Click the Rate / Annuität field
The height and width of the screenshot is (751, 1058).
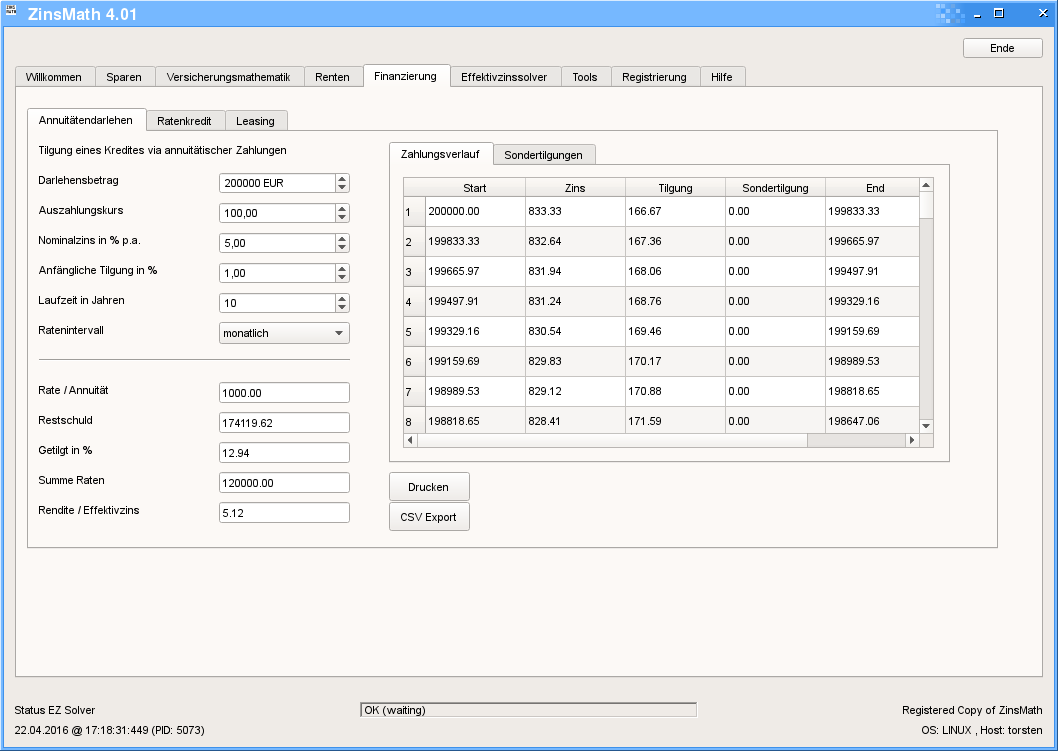coord(284,393)
